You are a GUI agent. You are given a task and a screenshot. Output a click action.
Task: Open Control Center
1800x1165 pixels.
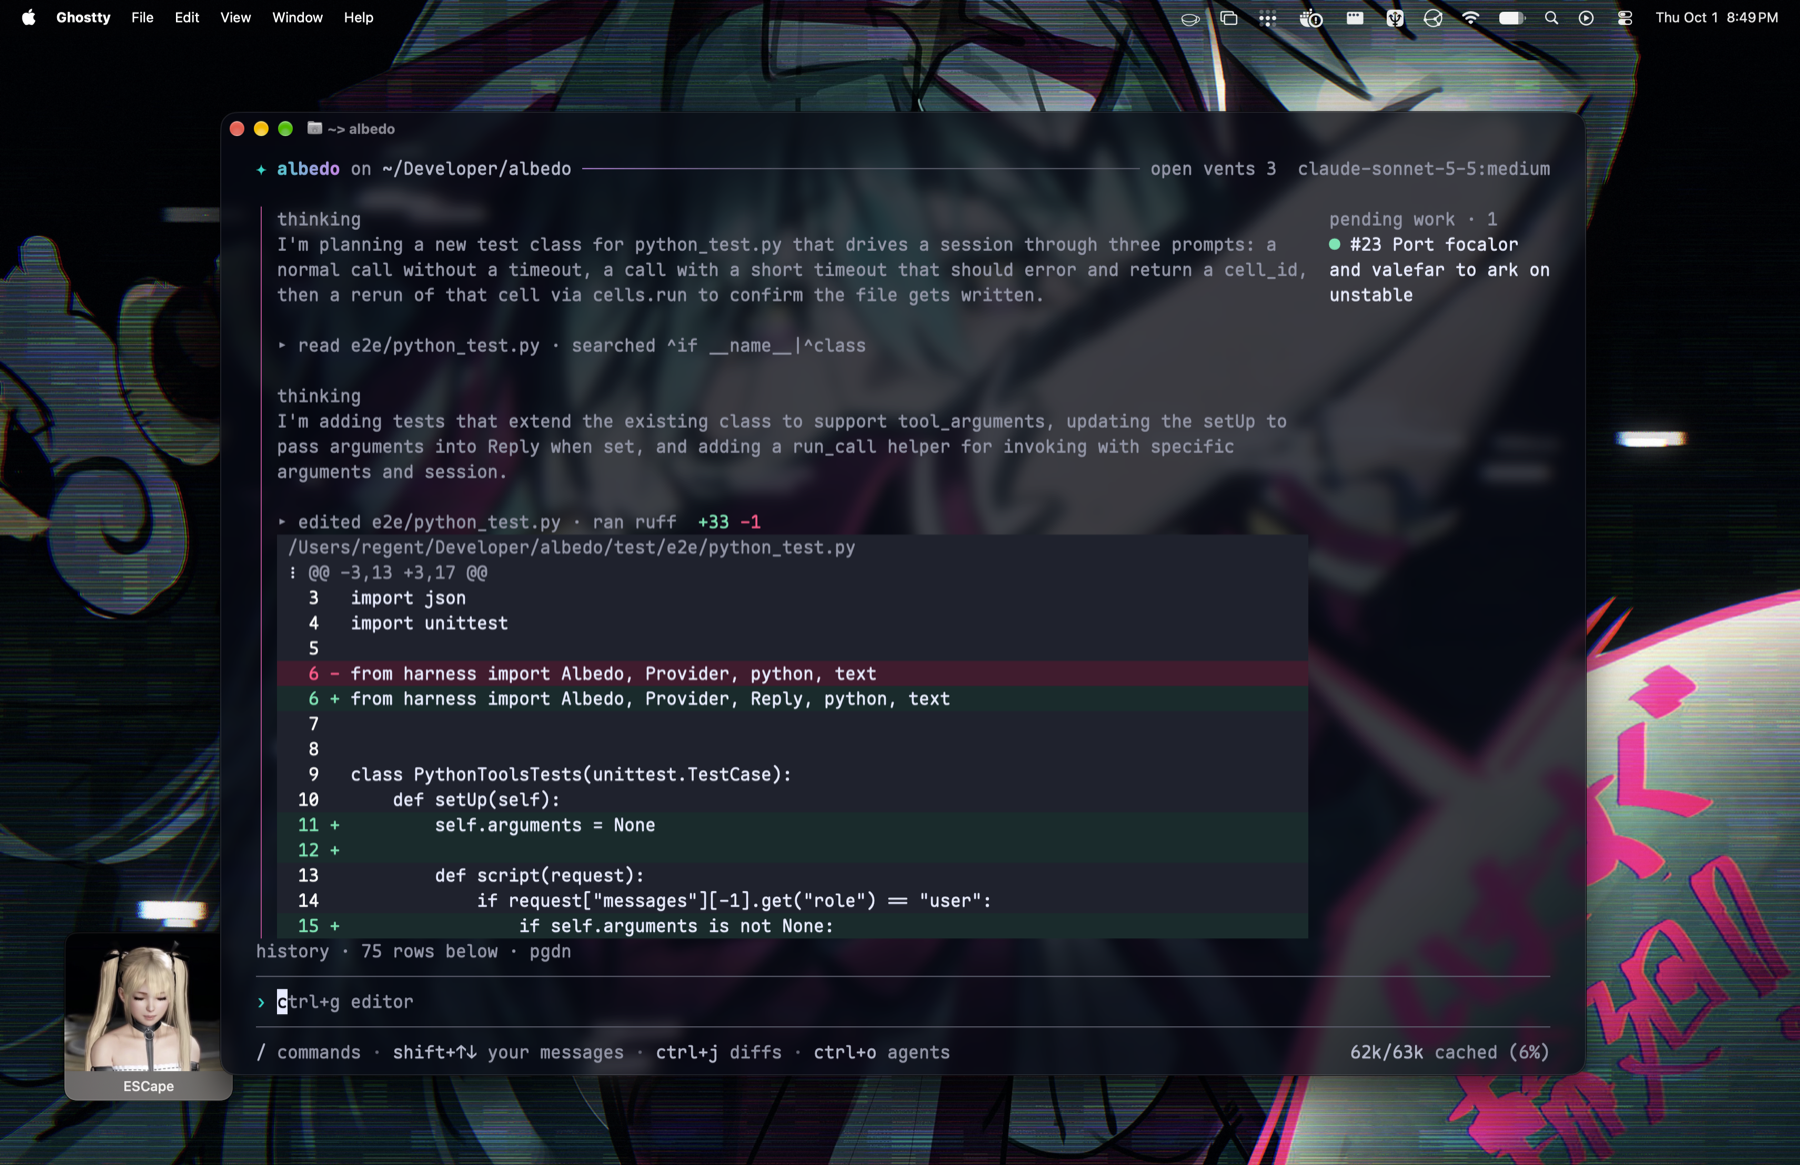(x=1625, y=18)
